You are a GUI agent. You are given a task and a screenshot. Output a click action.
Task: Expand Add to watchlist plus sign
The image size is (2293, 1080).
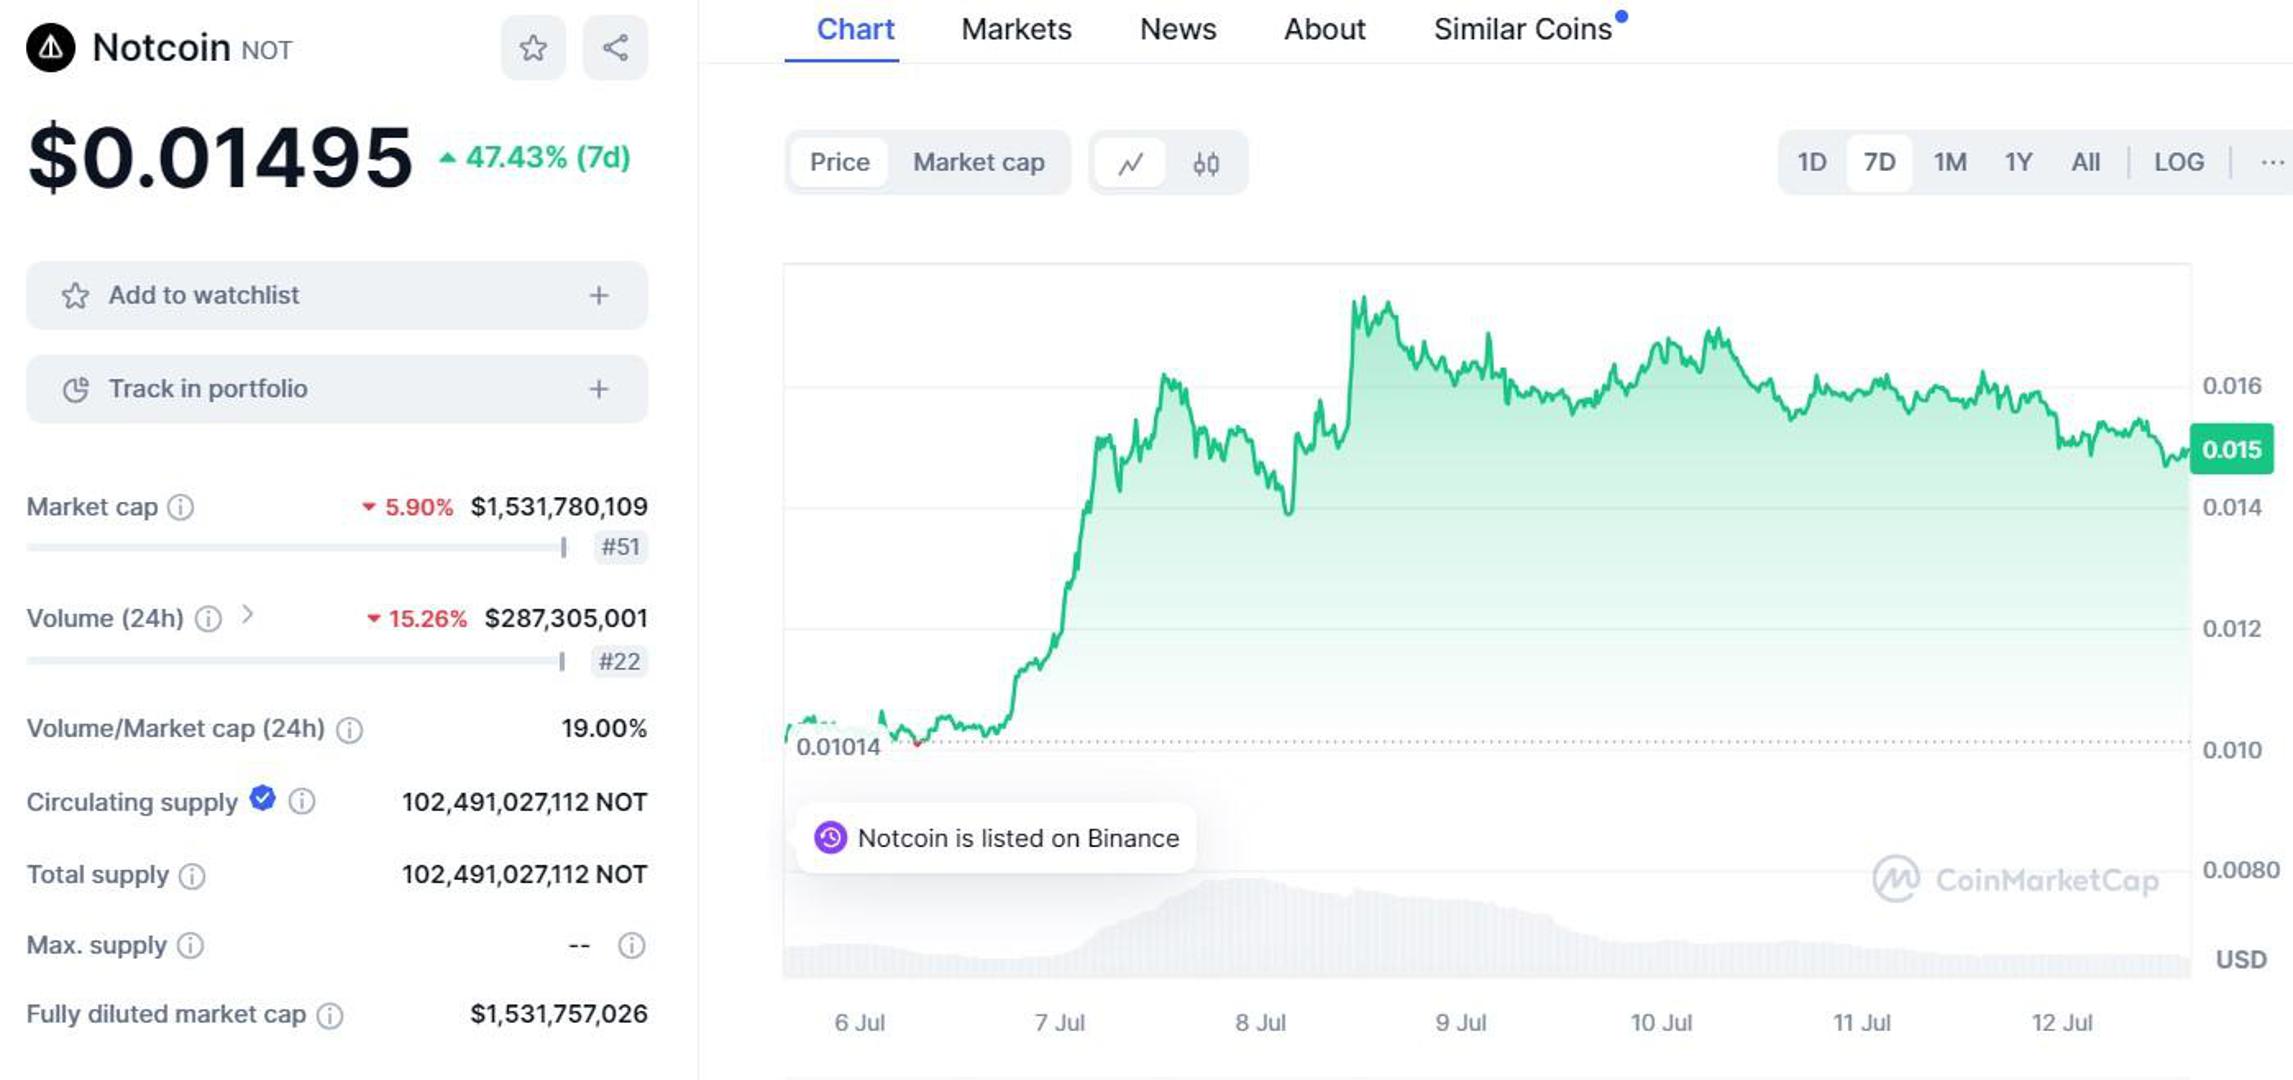point(599,296)
